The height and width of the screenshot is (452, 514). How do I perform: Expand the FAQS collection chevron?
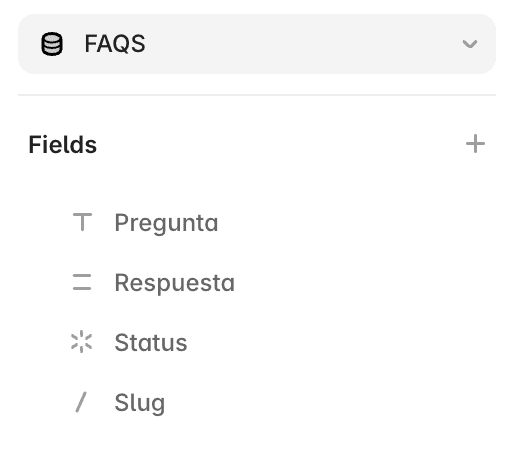[x=470, y=44]
